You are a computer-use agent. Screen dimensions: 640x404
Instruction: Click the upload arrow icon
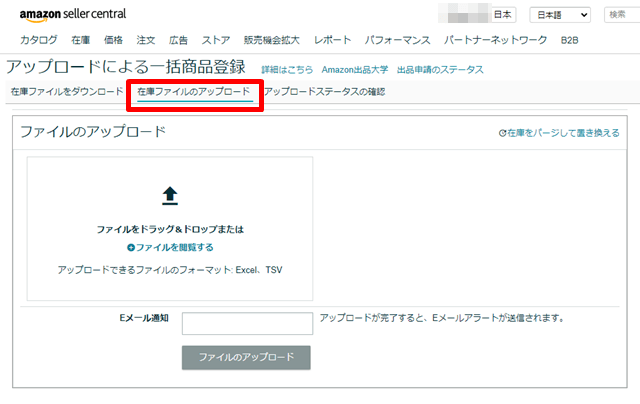169,195
